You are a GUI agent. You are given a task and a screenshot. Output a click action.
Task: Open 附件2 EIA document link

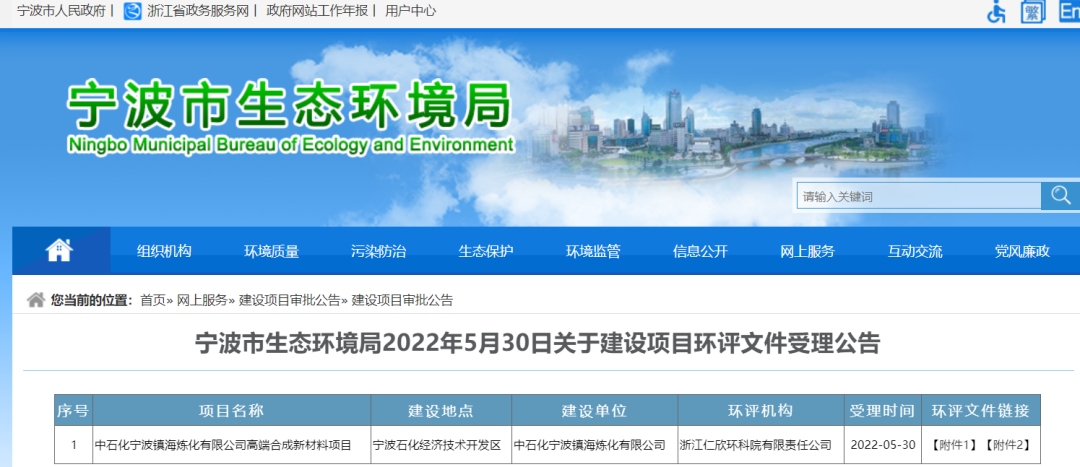tap(1007, 444)
